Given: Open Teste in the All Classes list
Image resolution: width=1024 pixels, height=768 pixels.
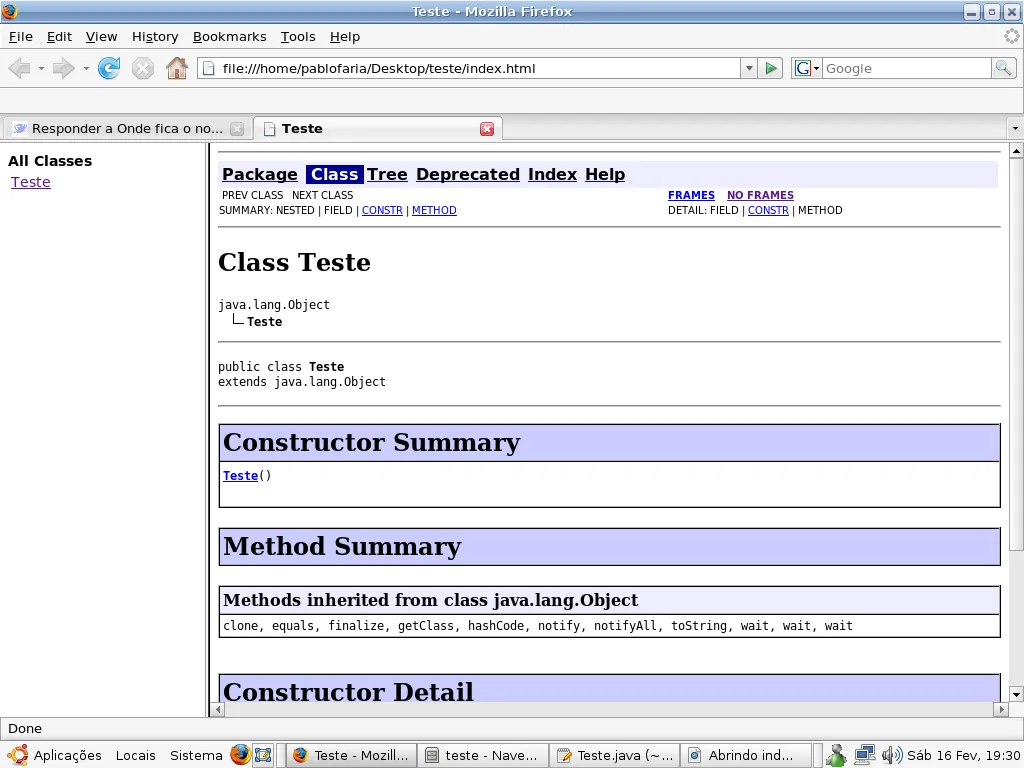Looking at the screenshot, I should pyautogui.click(x=31, y=182).
